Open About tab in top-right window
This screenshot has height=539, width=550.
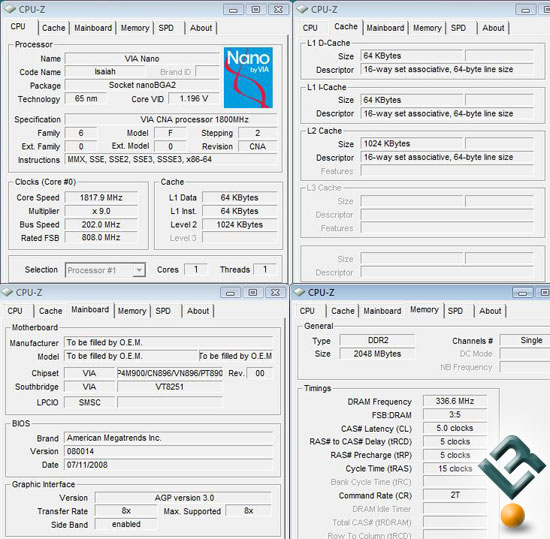(493, 28)
